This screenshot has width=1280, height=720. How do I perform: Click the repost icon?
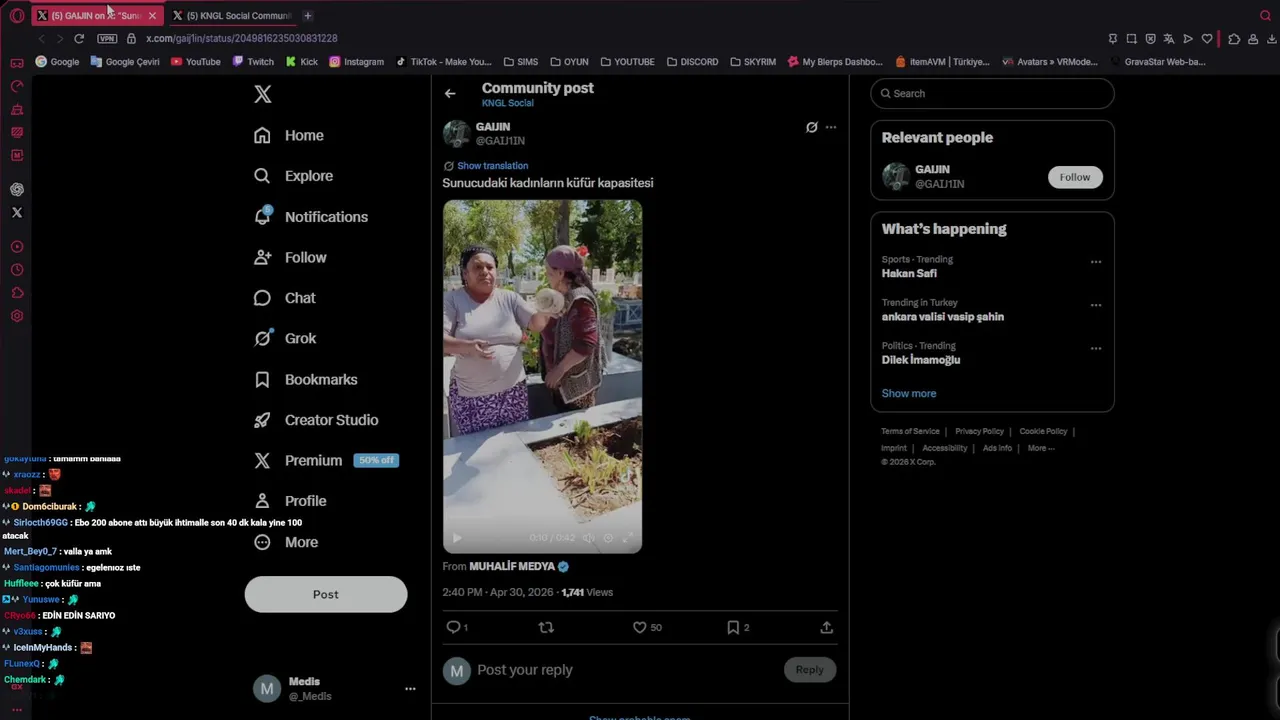[546, 627]
